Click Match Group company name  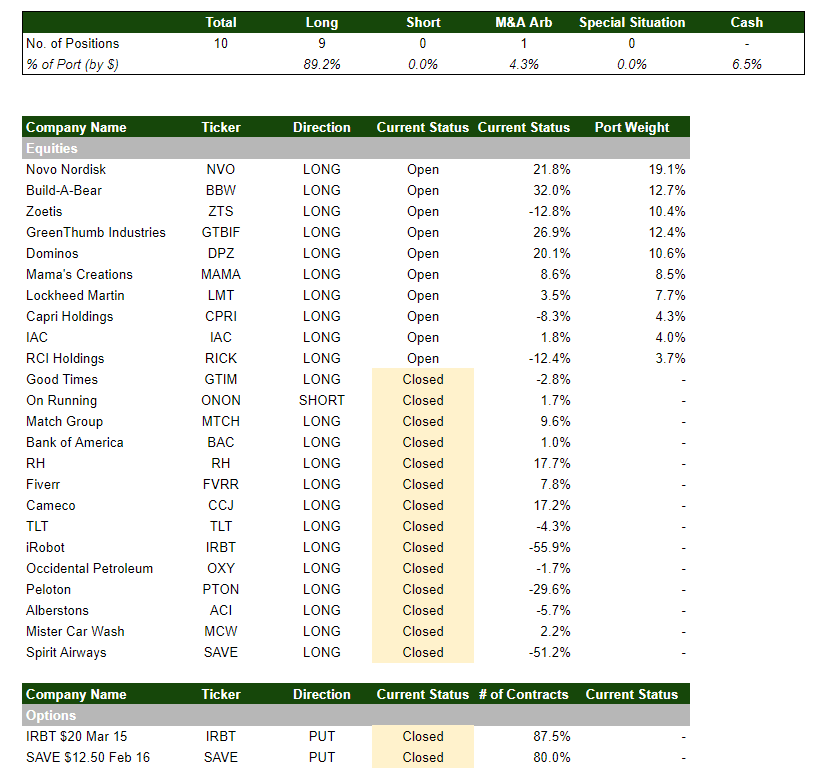click(65, 422)
